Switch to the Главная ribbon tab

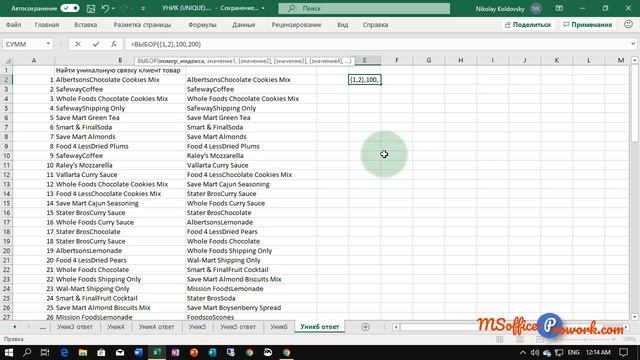[47, 25]
